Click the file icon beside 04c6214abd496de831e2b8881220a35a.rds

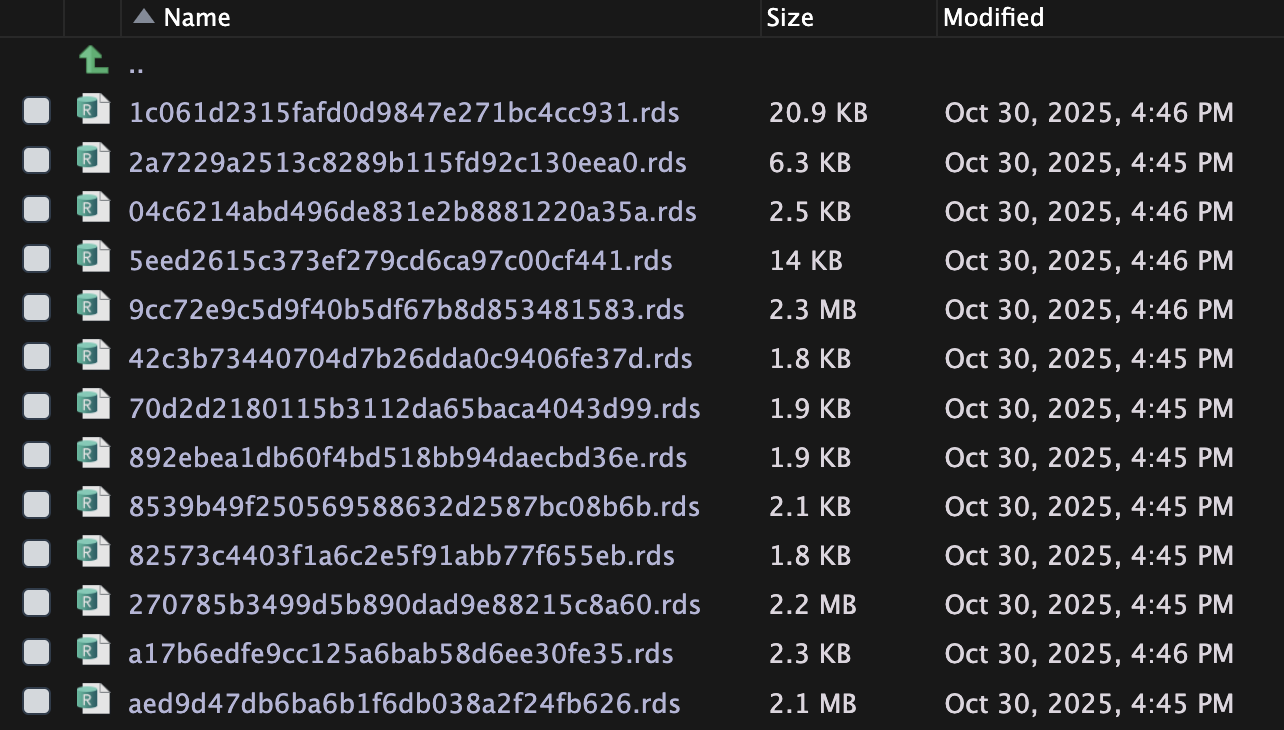coord(93,210)
